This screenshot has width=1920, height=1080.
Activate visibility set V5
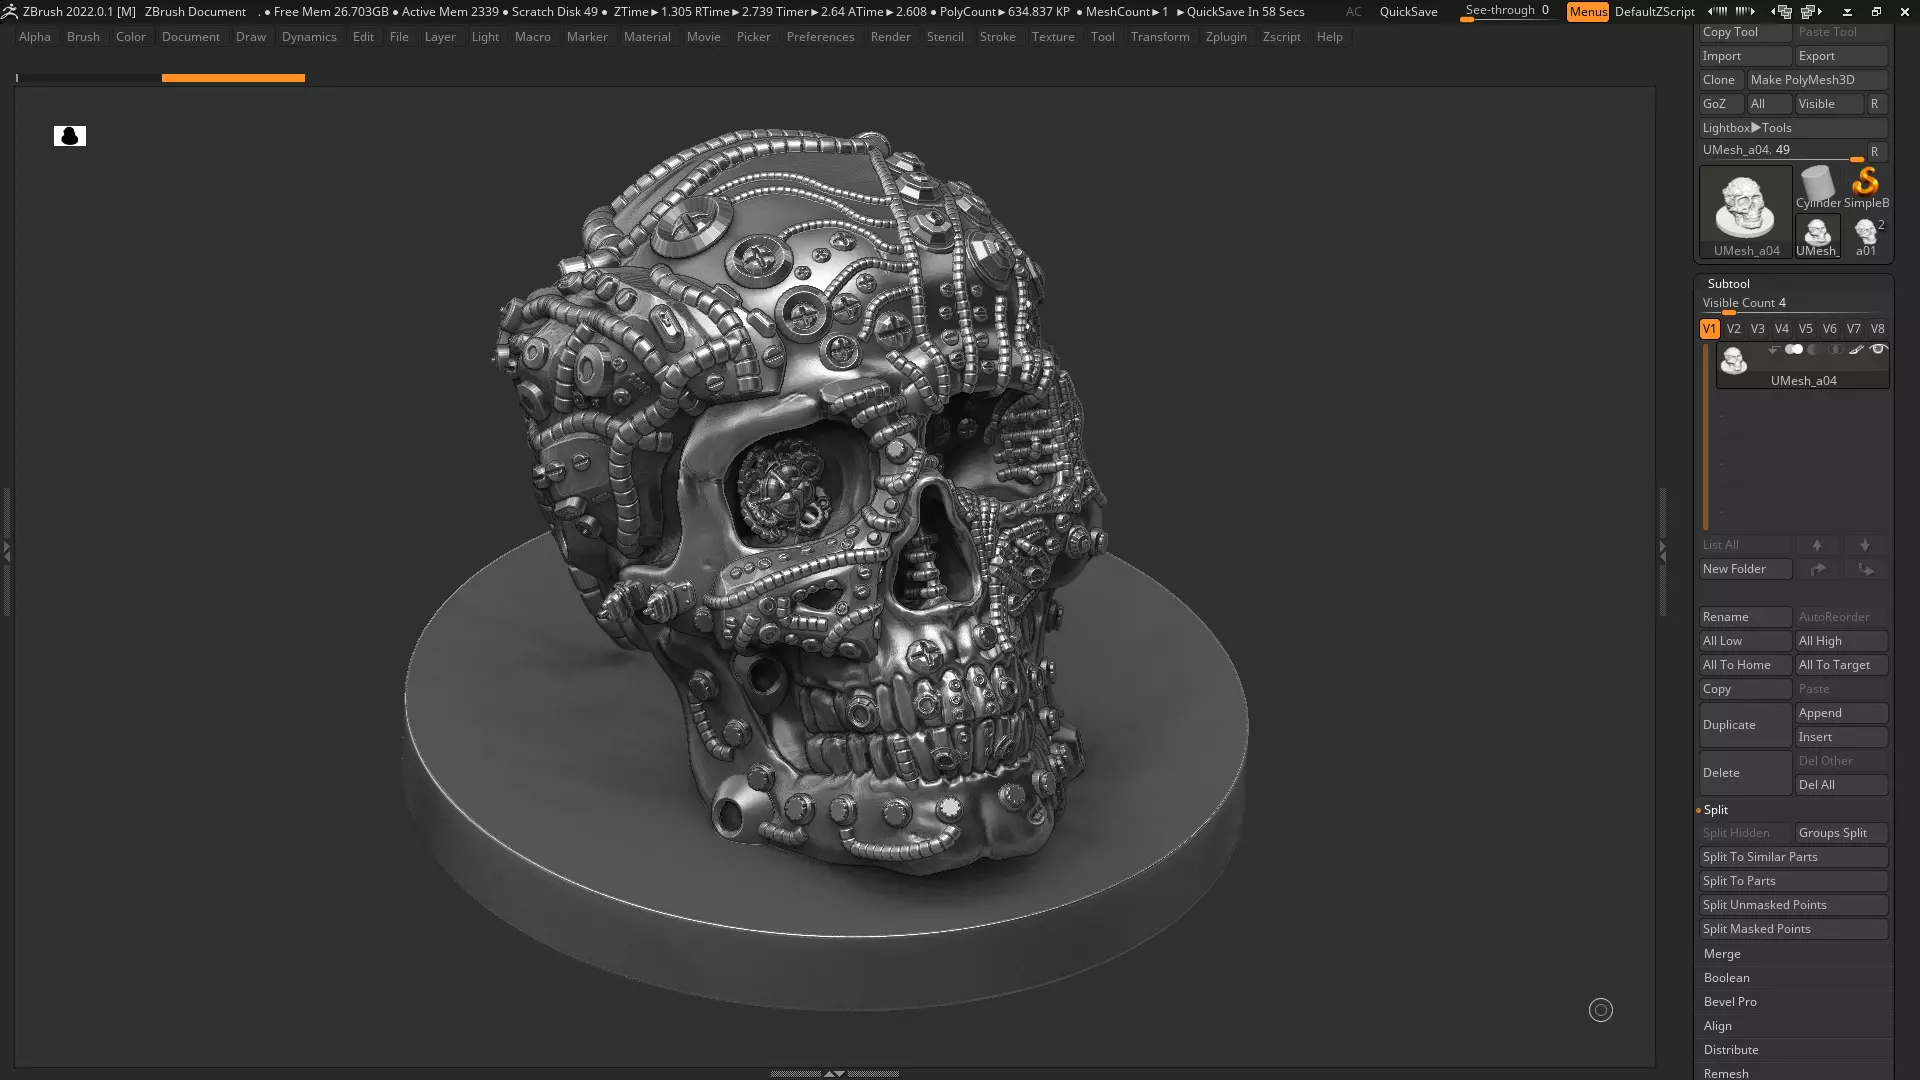point(1805,329)
